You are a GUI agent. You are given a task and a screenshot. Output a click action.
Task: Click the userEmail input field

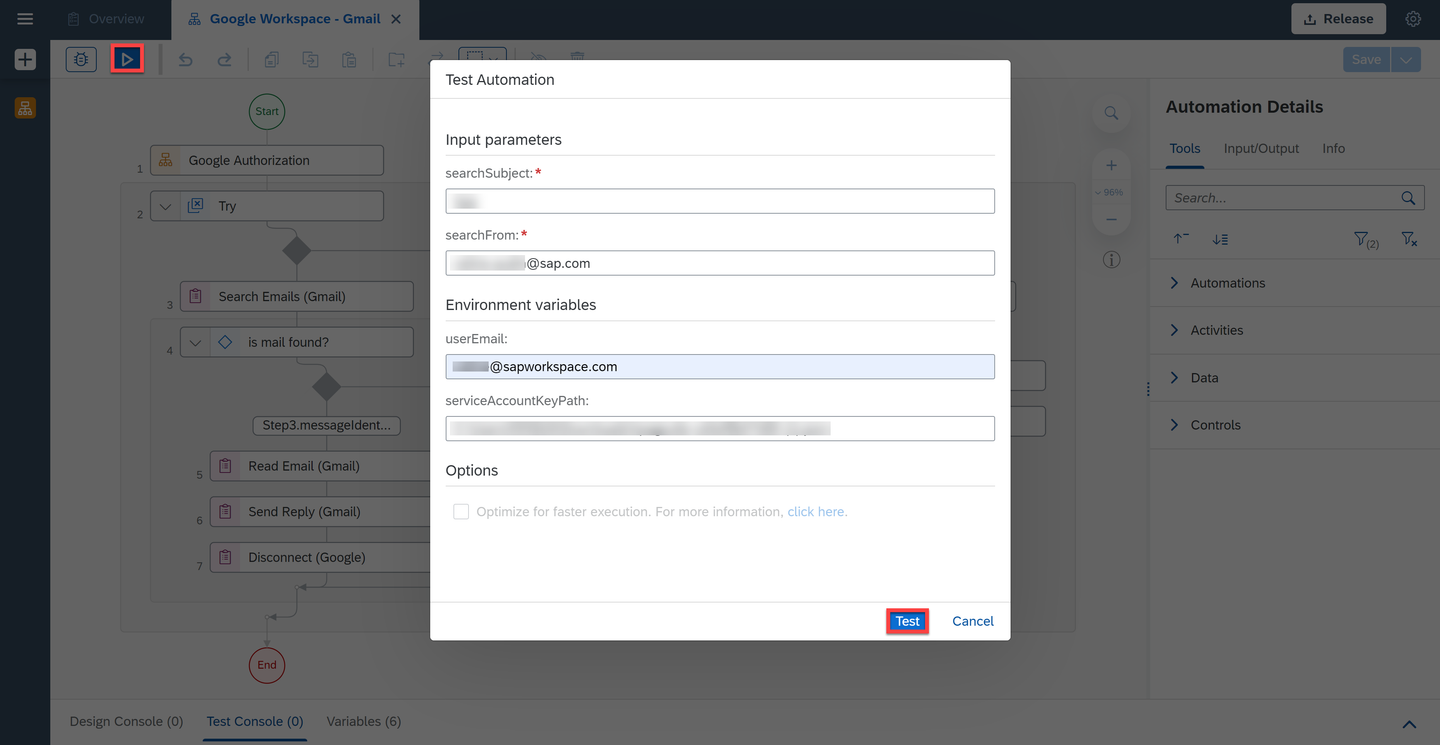[720, 367]
